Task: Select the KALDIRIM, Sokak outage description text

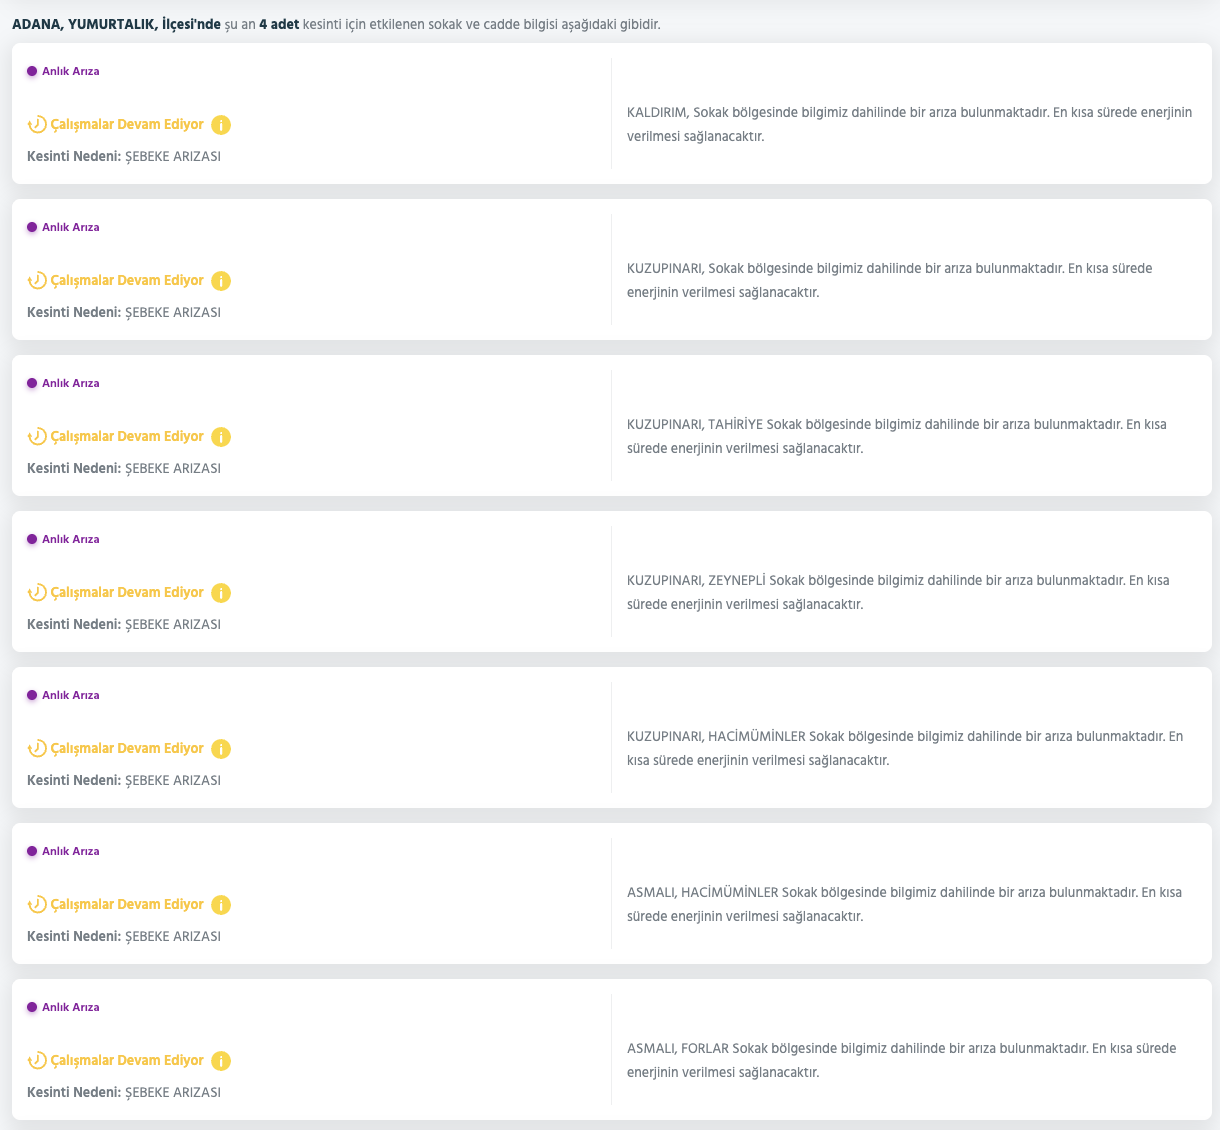Action: [909, 124]
